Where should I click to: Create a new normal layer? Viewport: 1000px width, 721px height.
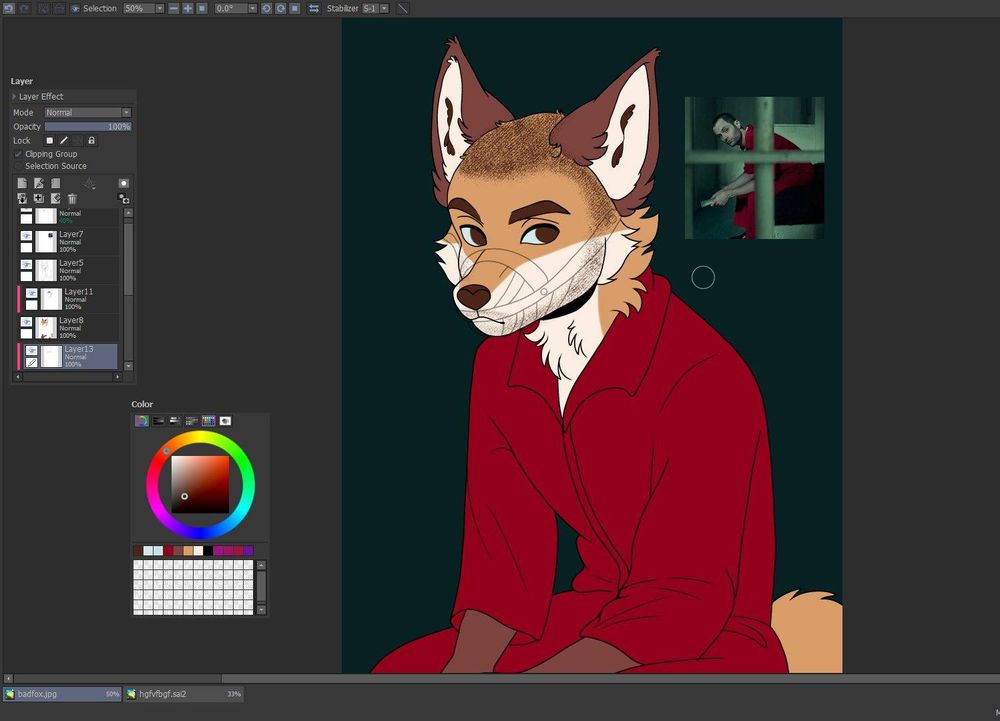tap(22, 183)
